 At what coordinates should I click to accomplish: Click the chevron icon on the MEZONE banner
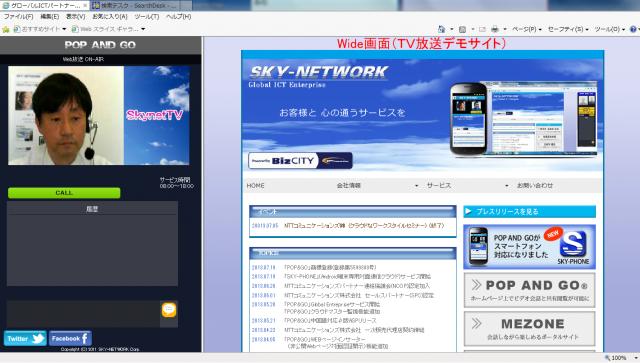[x=476, y=324]
